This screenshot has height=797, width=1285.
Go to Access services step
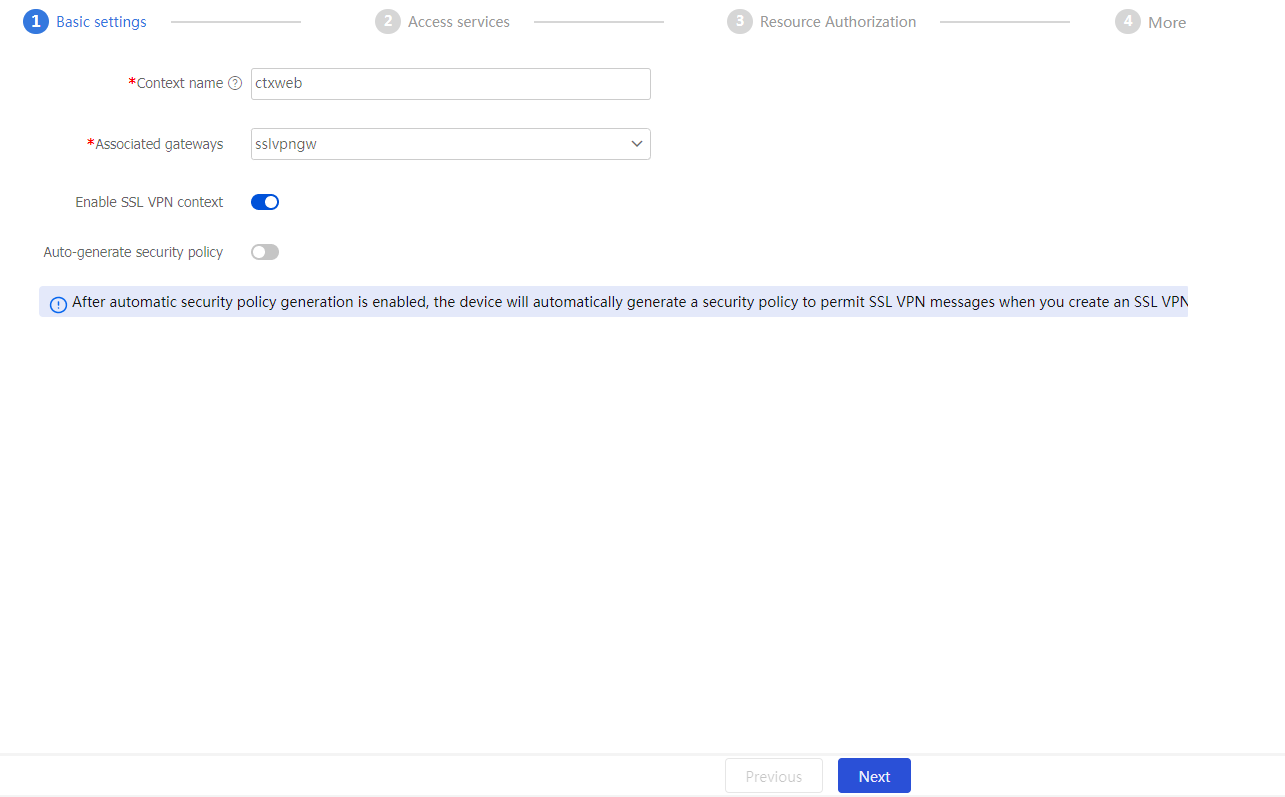click(459, 22)
